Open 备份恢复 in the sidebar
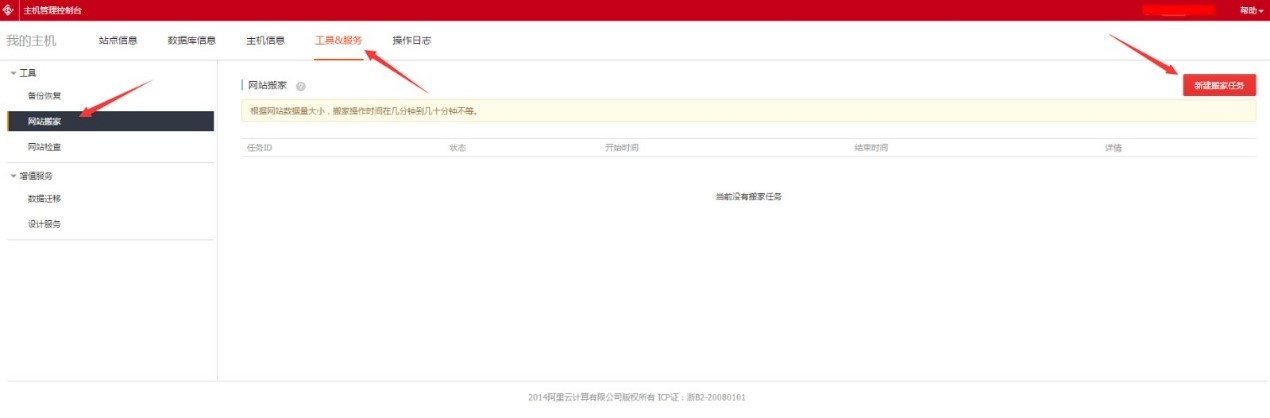This screenshot has height=418, width=1270. [x=45, y=96]
